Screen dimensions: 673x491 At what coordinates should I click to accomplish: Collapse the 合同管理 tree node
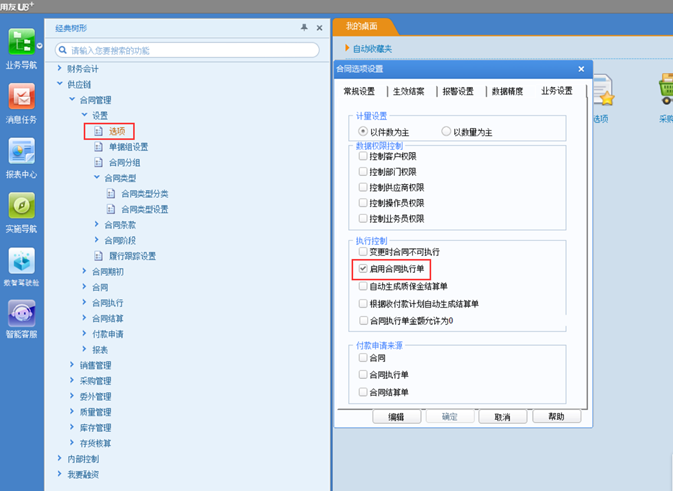click(72, 99)
